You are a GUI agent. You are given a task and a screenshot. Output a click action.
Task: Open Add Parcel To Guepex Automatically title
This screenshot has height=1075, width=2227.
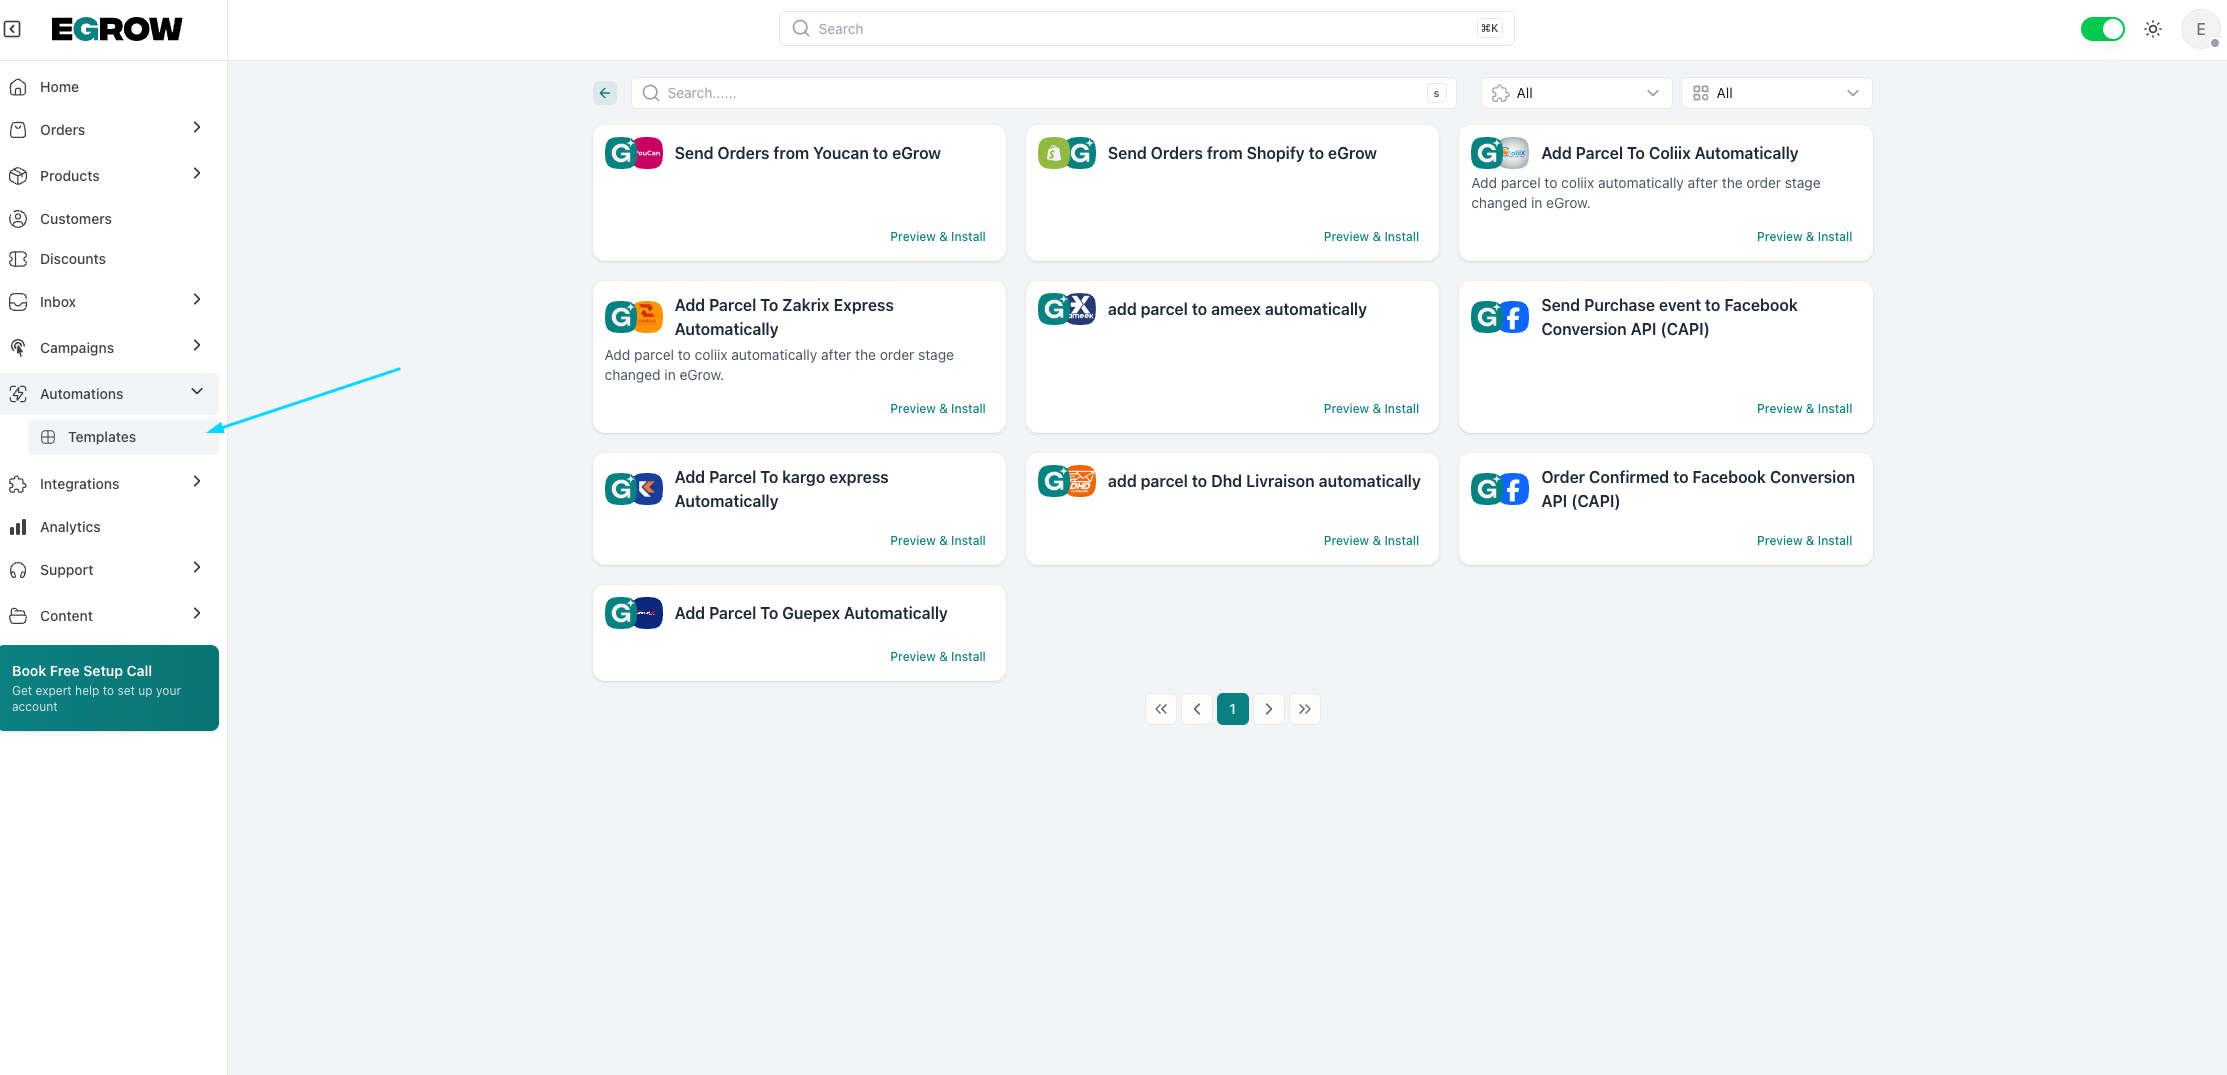[811, 613]
